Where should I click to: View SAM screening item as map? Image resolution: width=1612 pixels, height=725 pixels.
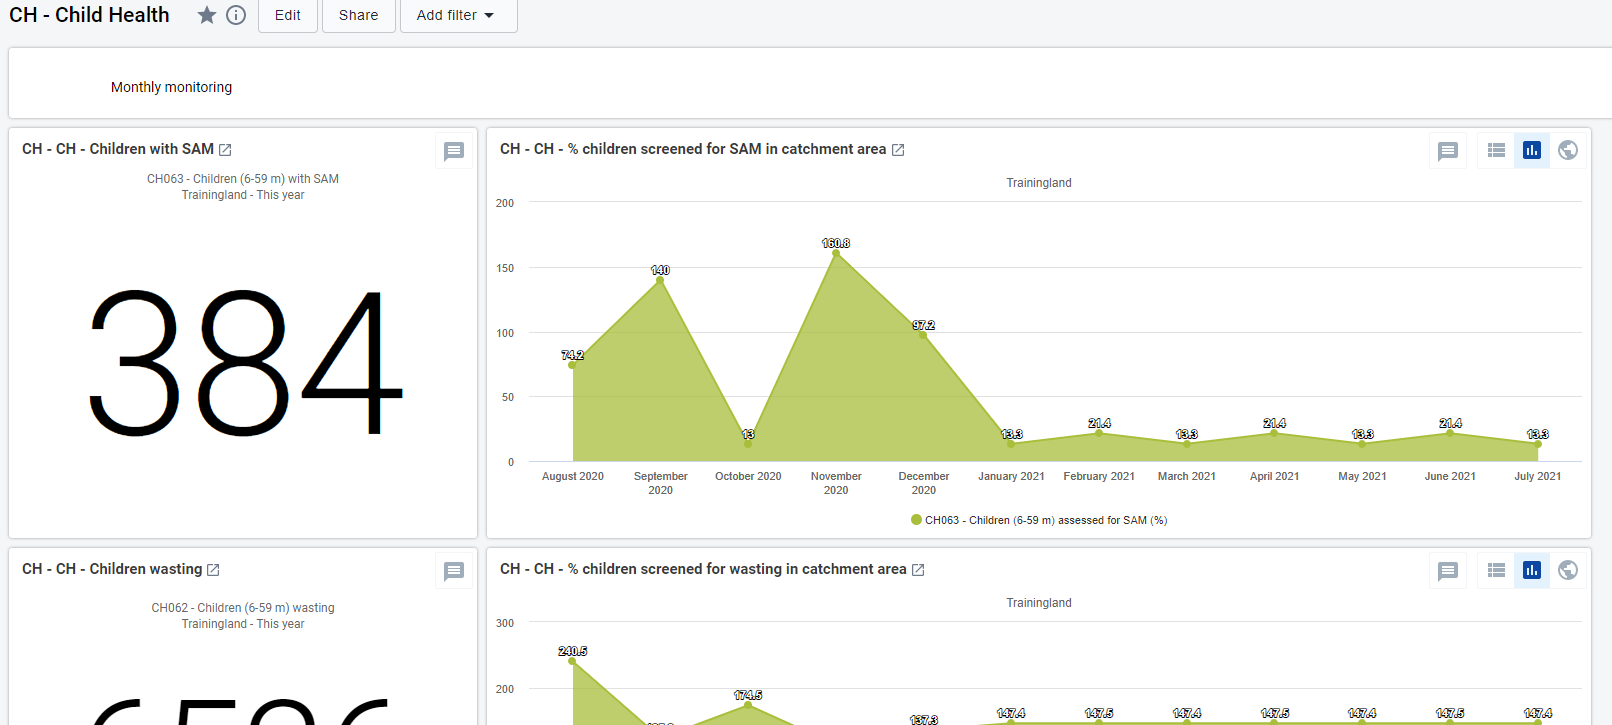coord(1568,150)
